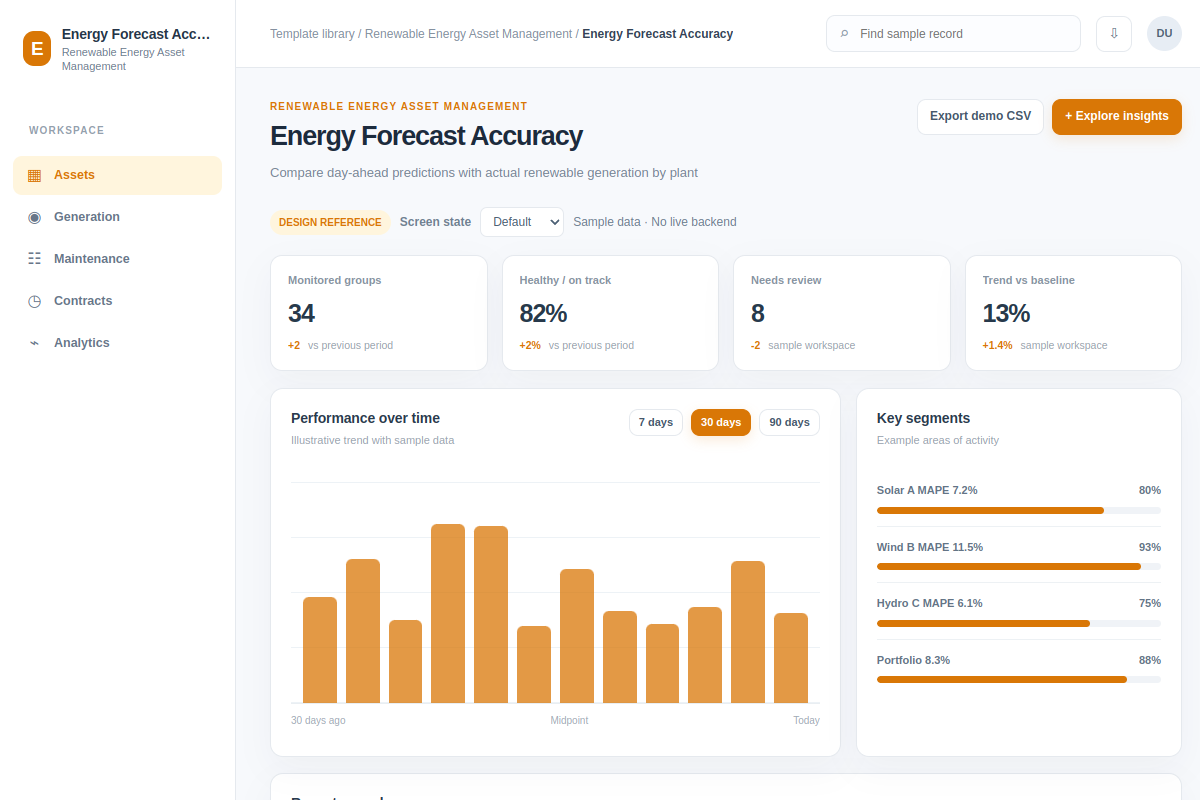Click the orange E app logo
The height and width of the screenshot is (800, 1200).
point(37,48)
